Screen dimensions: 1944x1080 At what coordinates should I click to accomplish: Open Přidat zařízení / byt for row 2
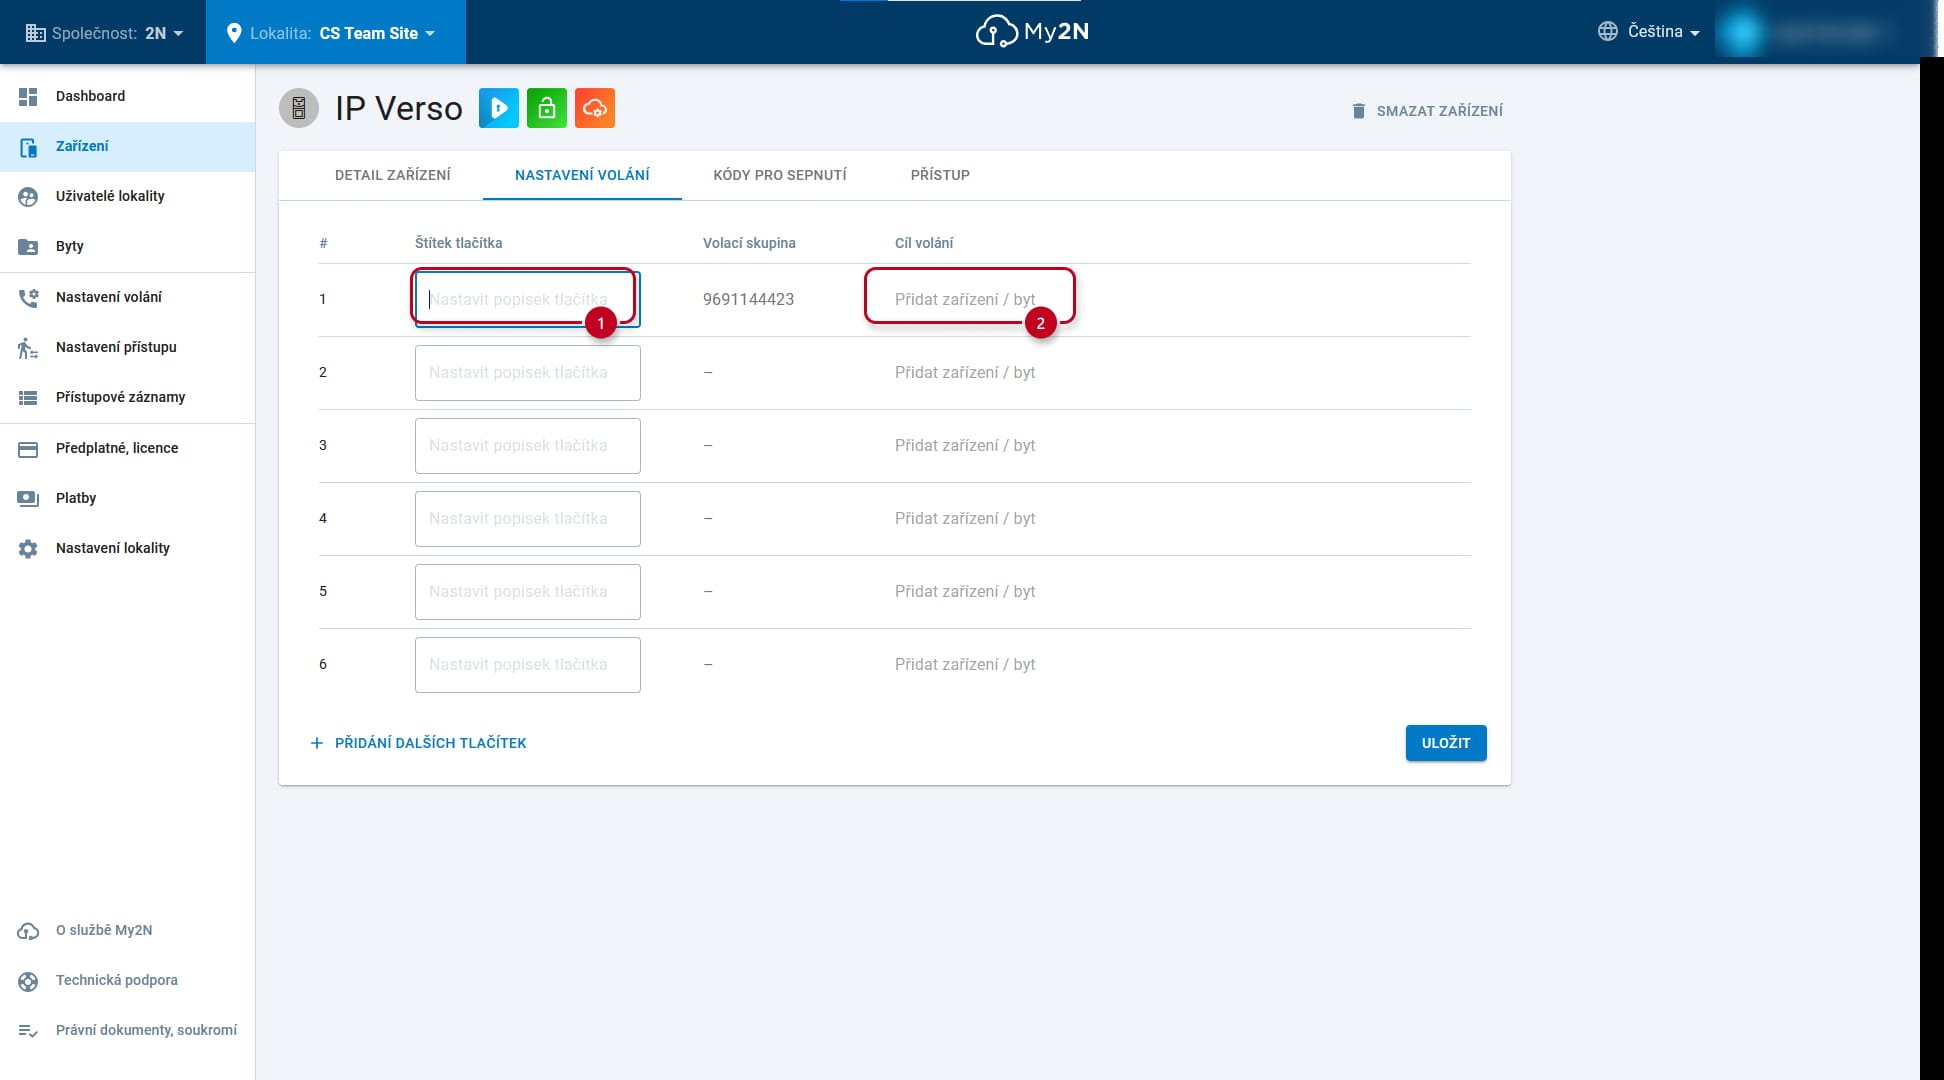(x=965, y=373)
